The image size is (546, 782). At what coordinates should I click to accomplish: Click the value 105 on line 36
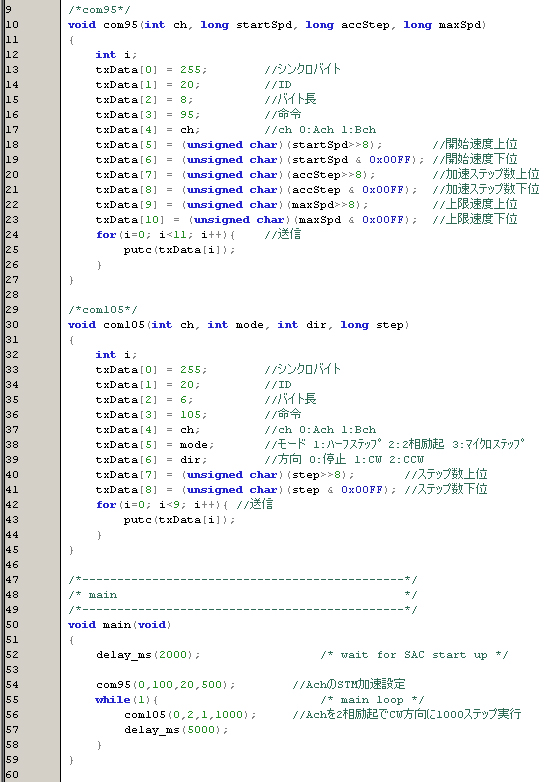pyautogui.click(x=190, y=414)
